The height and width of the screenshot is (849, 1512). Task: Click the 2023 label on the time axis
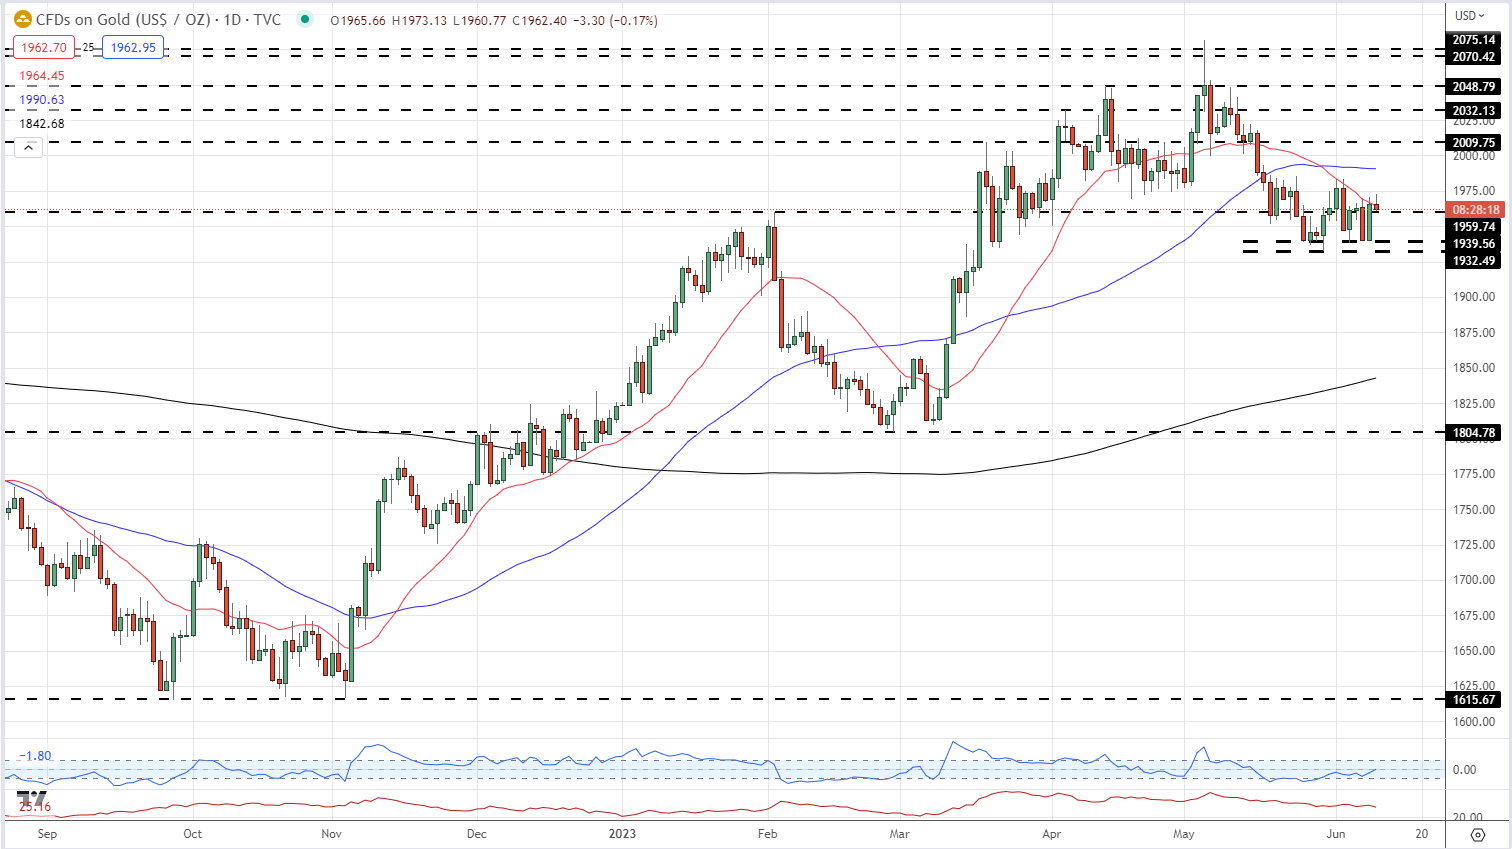622,833
